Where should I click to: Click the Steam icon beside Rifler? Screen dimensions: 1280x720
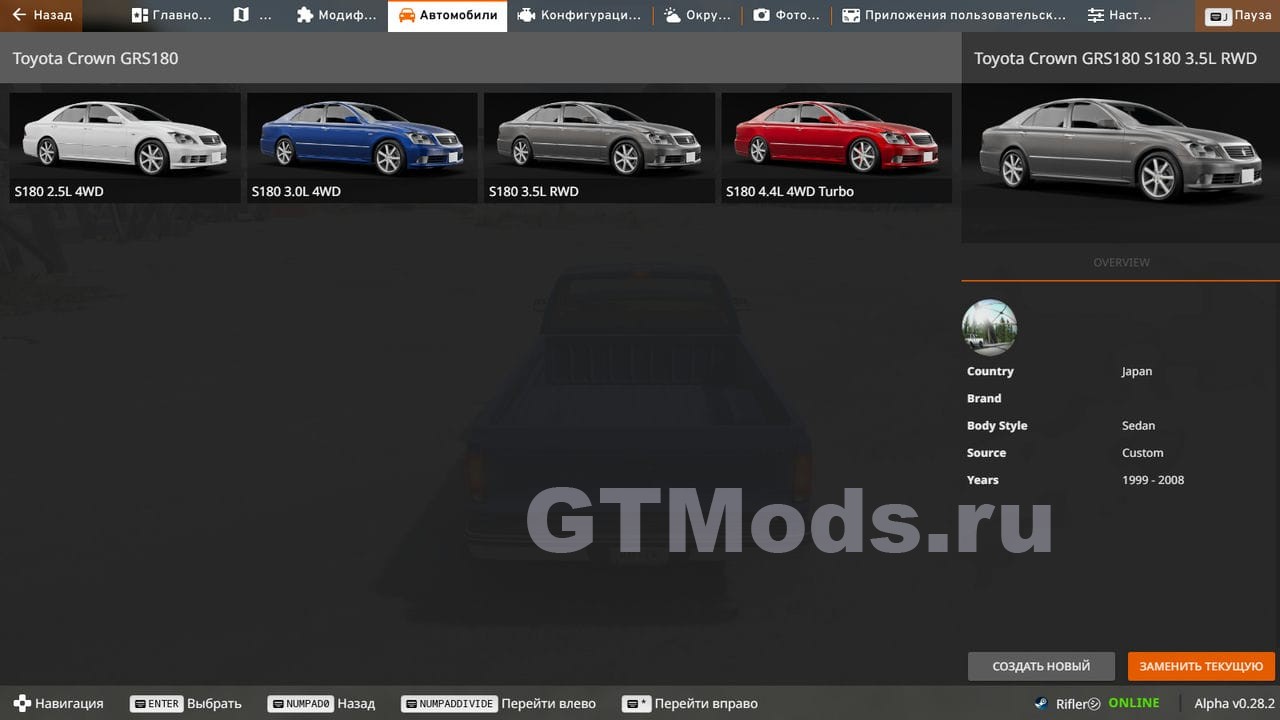point(1041,703)
